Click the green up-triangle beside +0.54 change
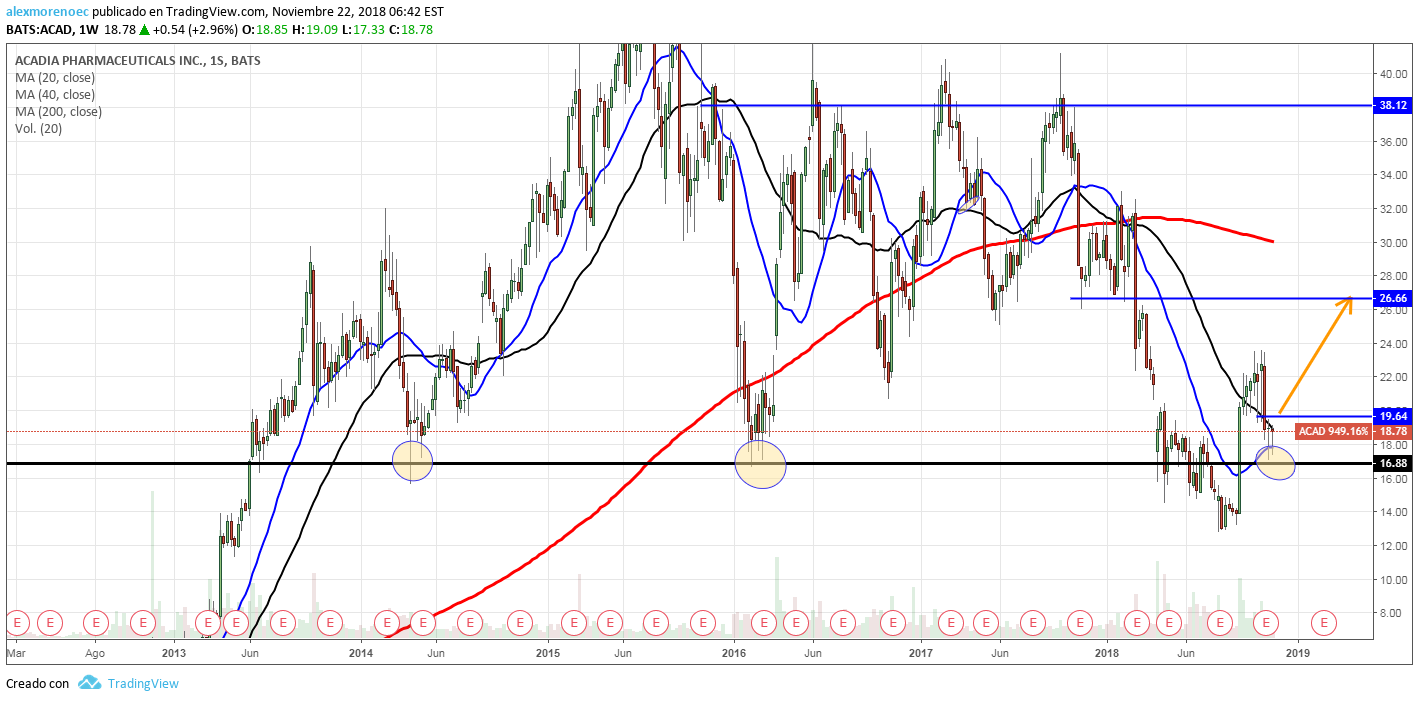Viewport: 1419px width, 701px height. click(144, 29)
